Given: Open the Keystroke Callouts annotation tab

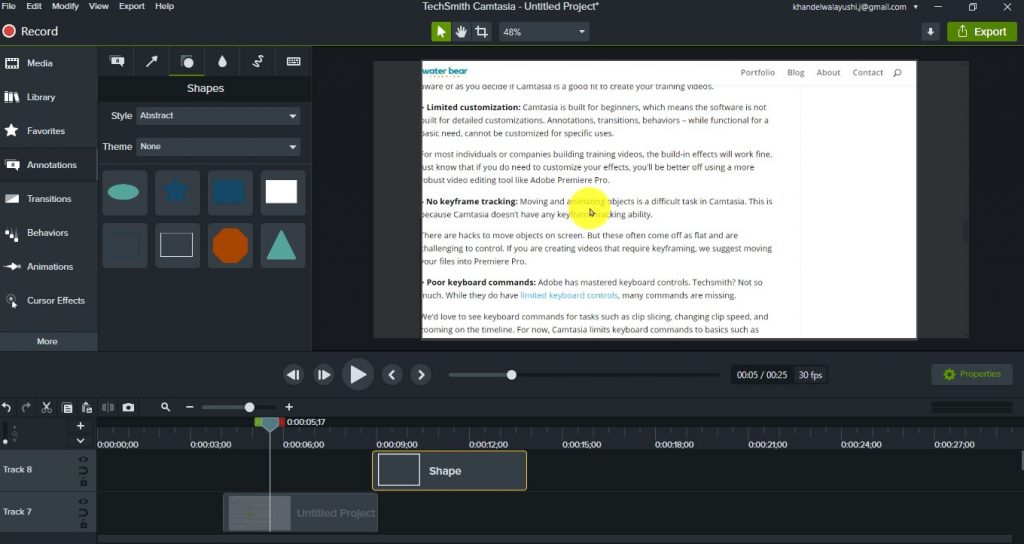Looking at the screenshot, I should [x=293, y=61].
